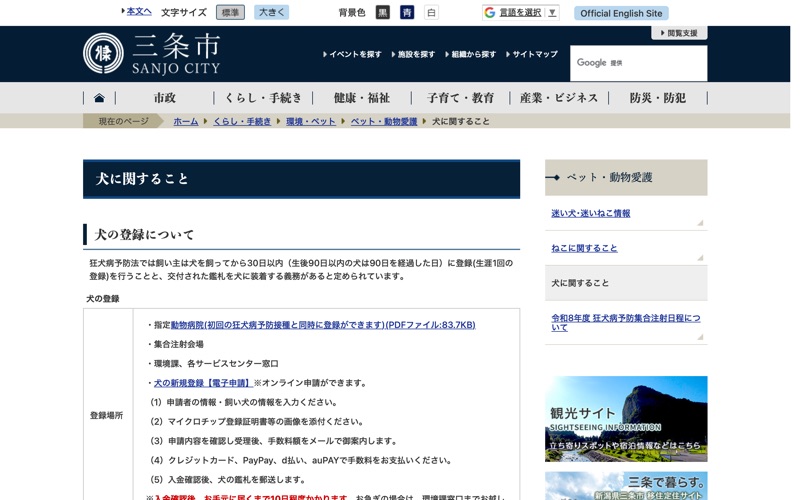Open ねこに関すること sidebar link
The width and height of the screenshot is (800, 500).
pos(584,248)
